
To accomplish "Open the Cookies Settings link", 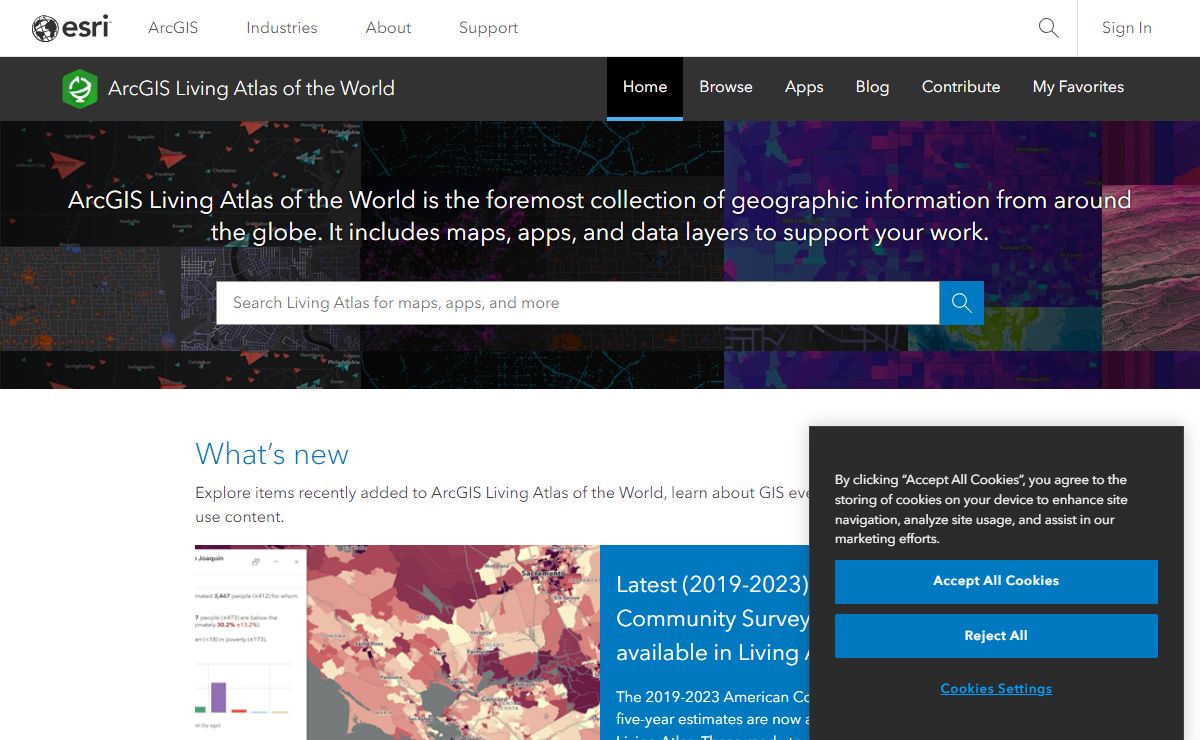I will coord(996,689).
